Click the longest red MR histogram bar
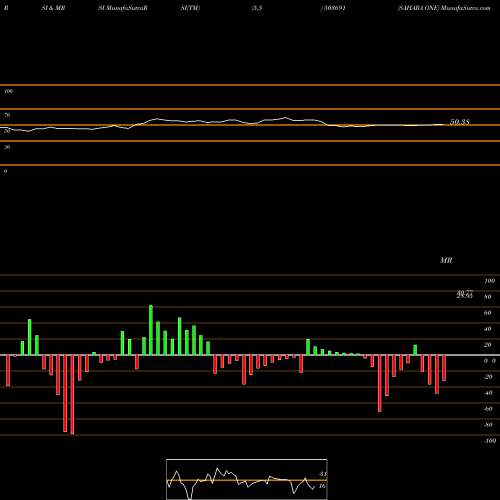500x500 pixels. coord(72,394)
